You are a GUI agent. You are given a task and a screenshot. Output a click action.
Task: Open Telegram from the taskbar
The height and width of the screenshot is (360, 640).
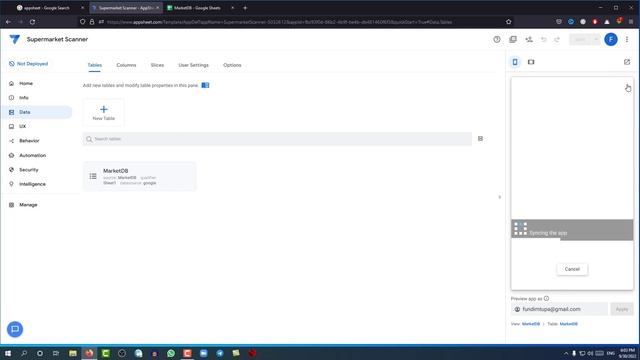click(x=220, y=353)
